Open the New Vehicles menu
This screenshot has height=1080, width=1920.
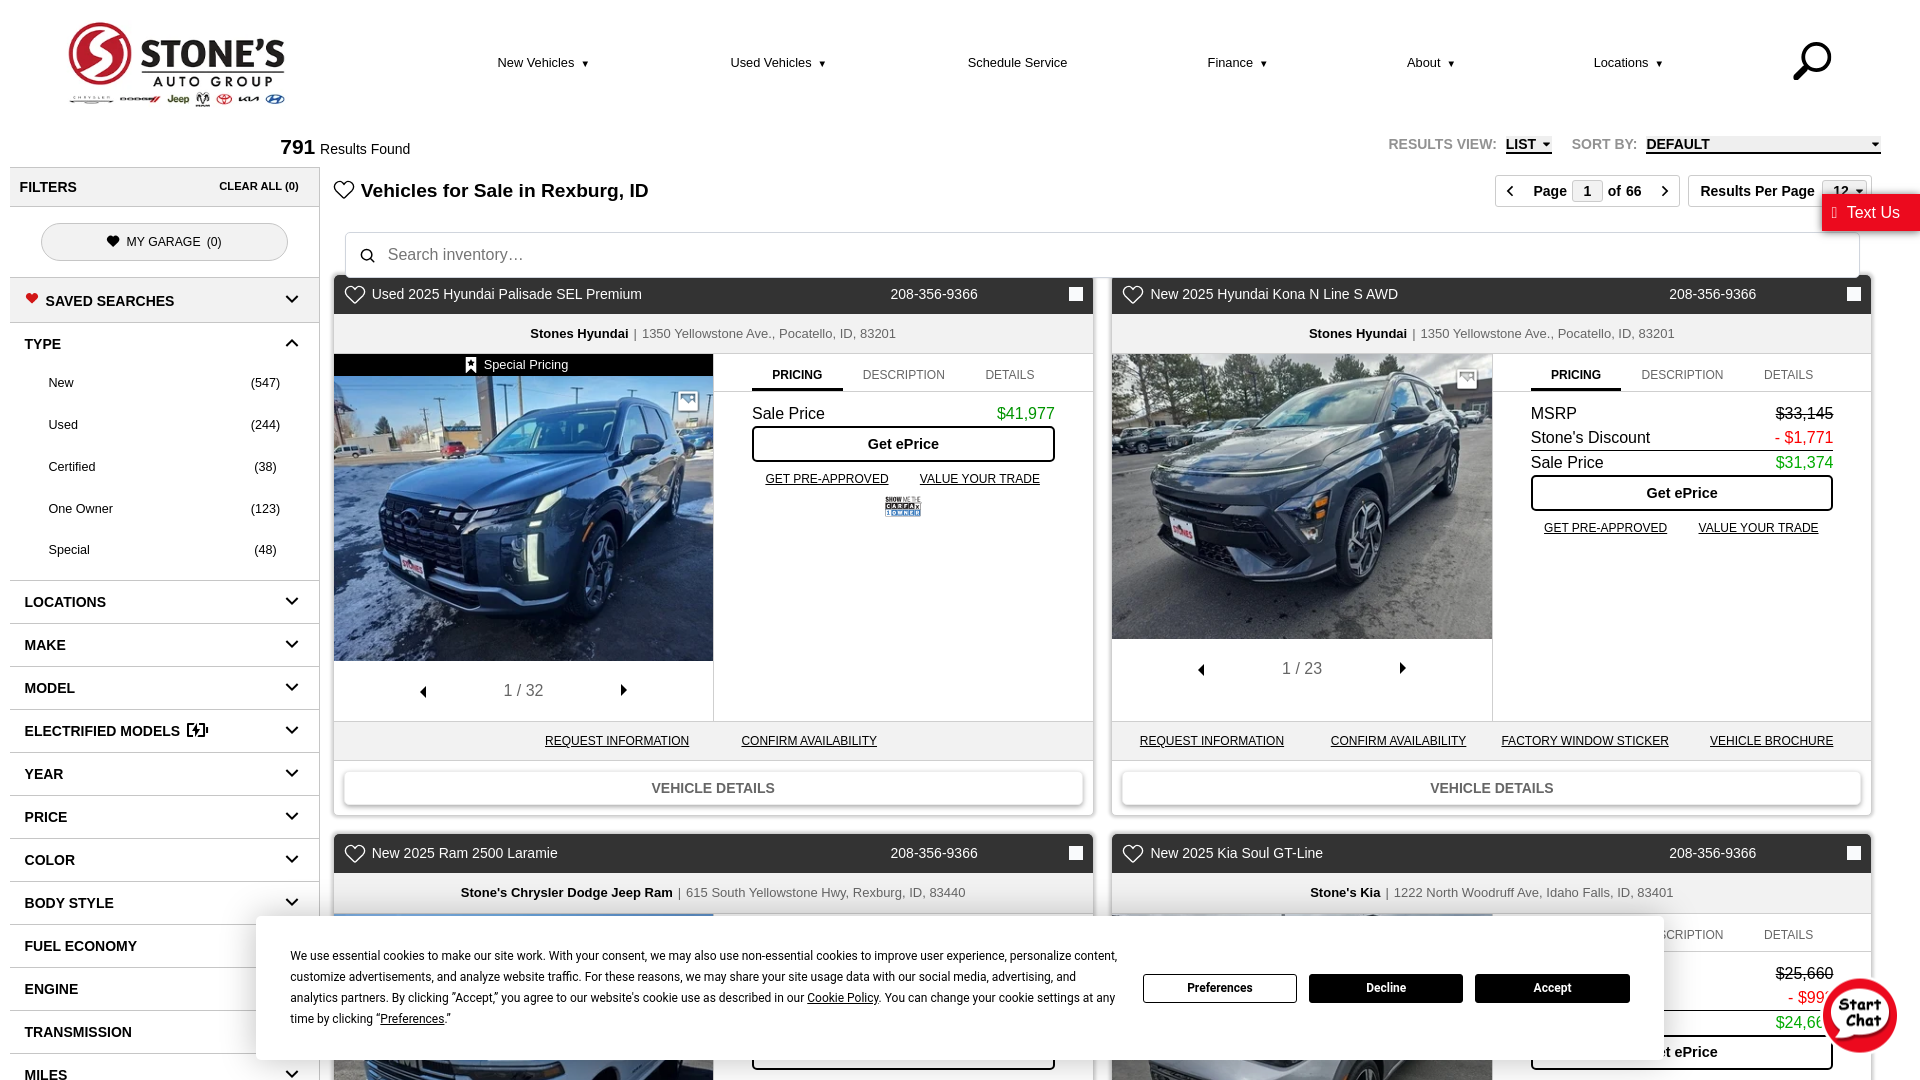[543, 63]
